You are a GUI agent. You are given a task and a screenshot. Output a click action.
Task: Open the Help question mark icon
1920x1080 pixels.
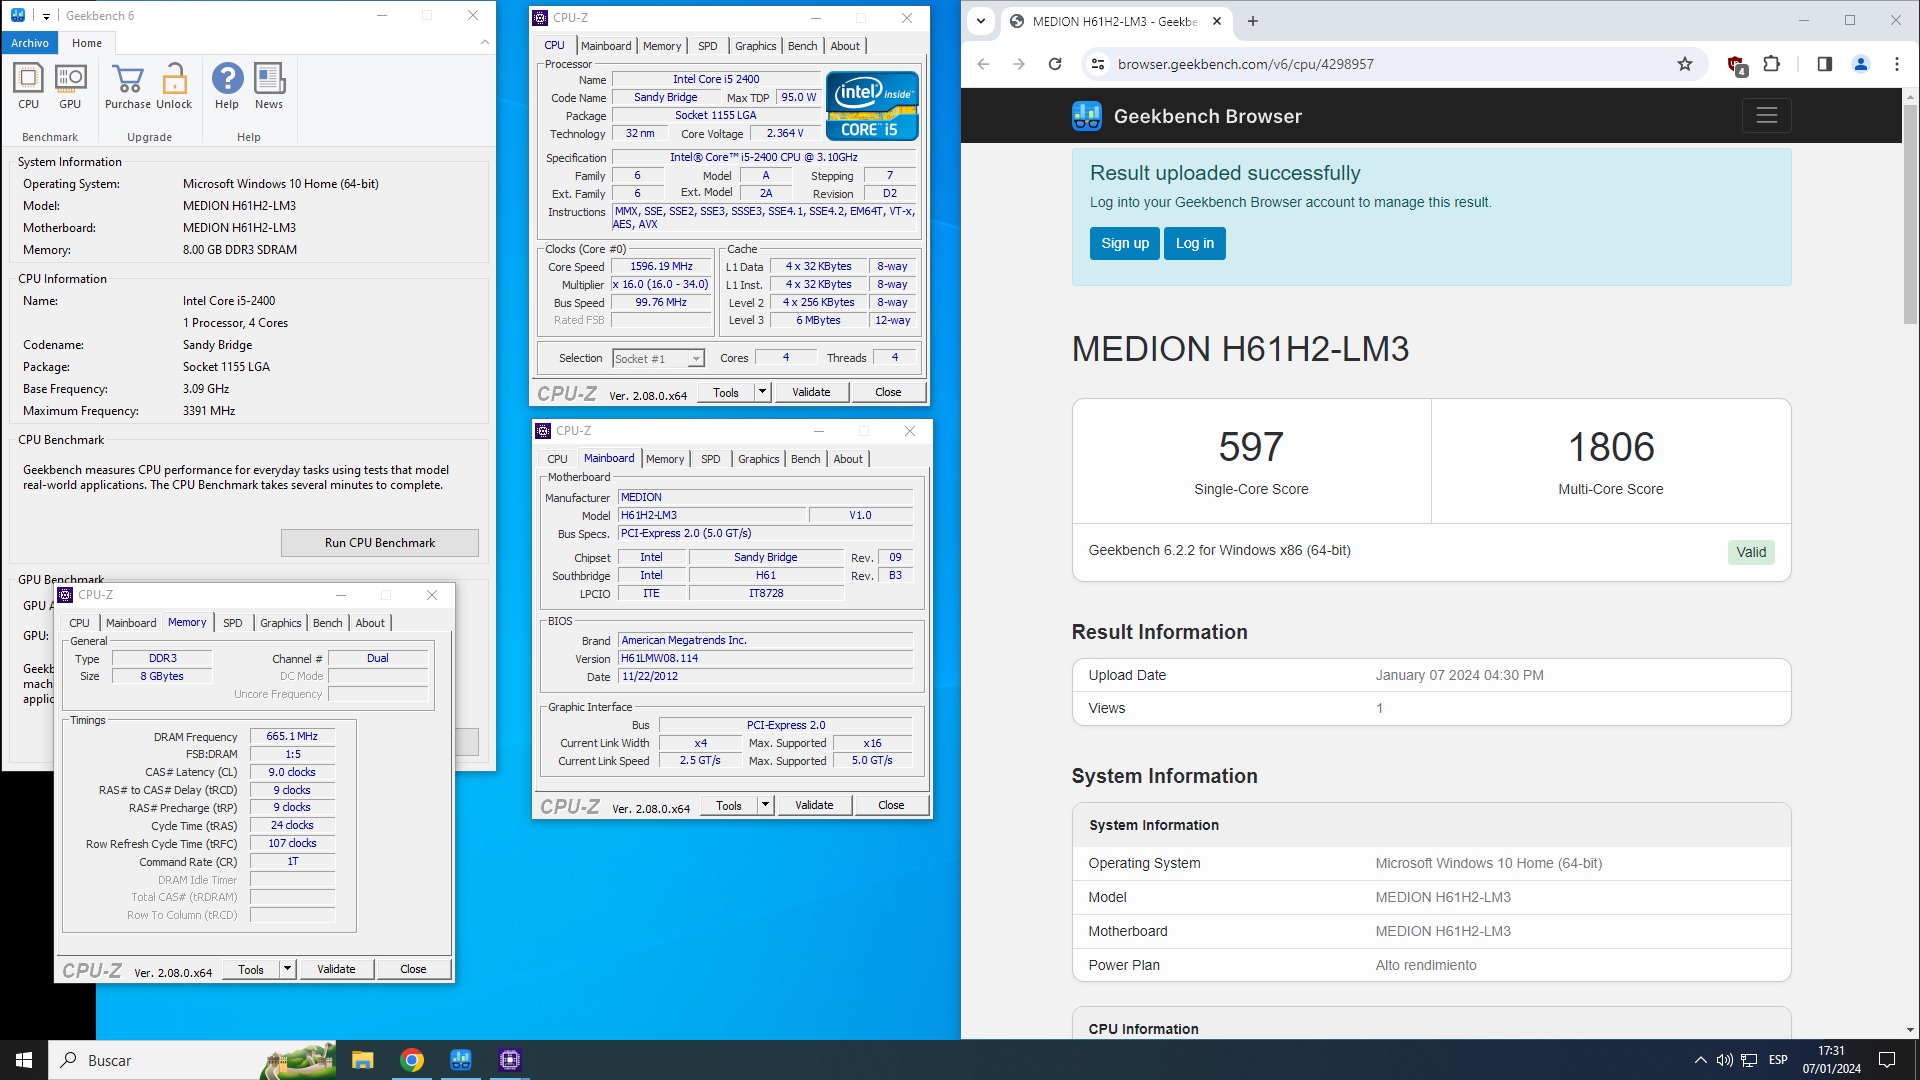pyautogui.click(x=227, y=86)
